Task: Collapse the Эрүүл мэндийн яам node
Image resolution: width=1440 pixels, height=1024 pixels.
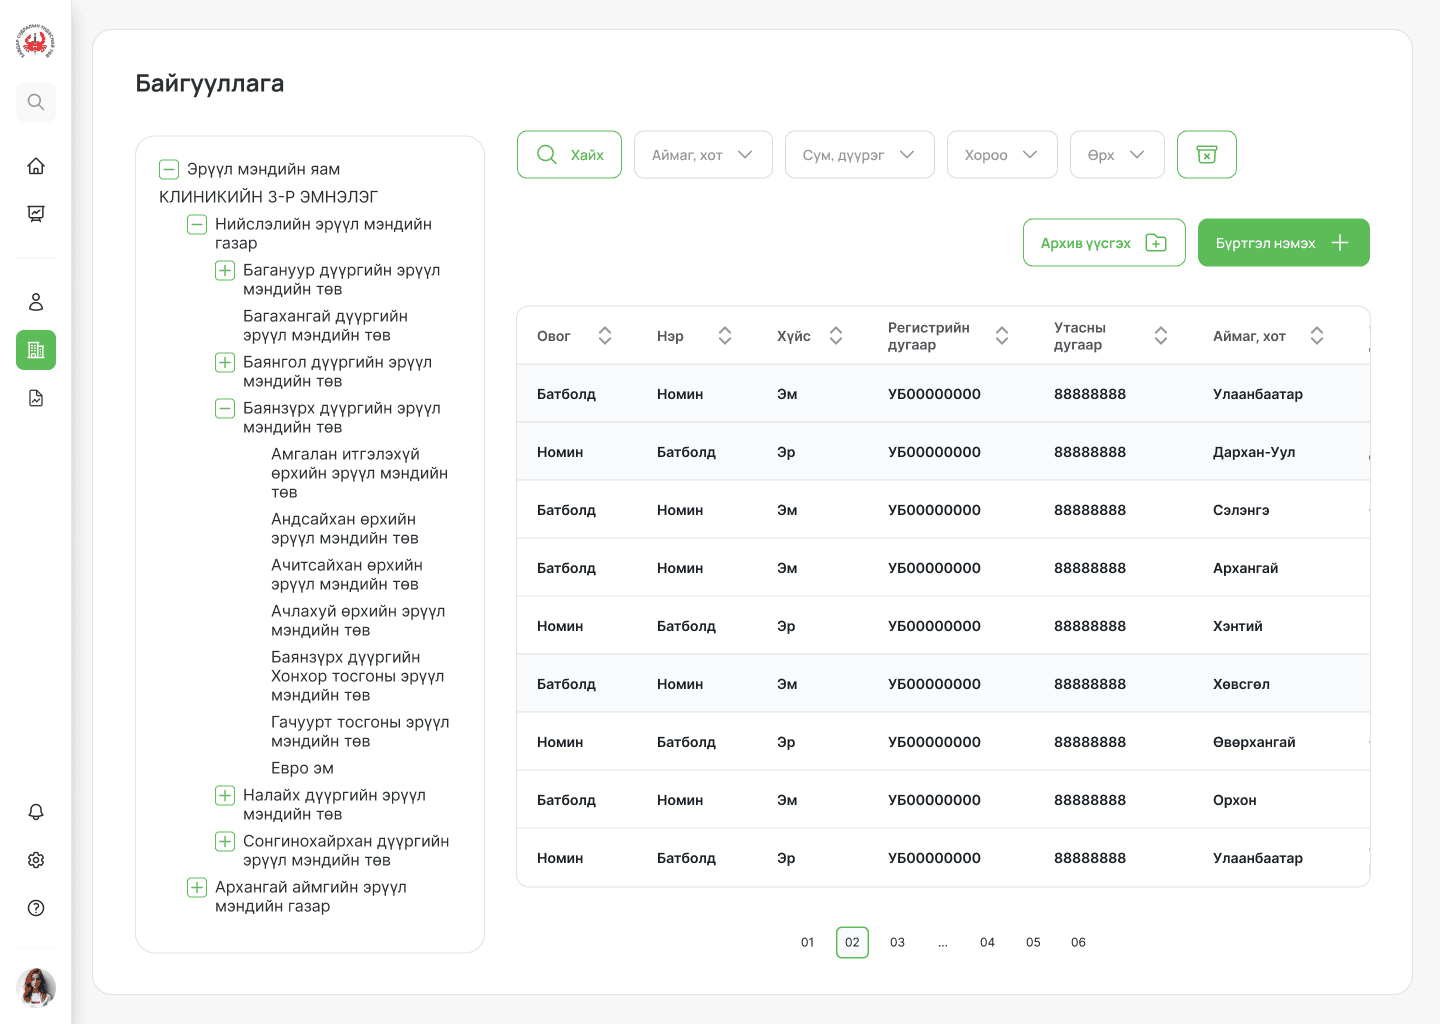Action: click(169, 169)
